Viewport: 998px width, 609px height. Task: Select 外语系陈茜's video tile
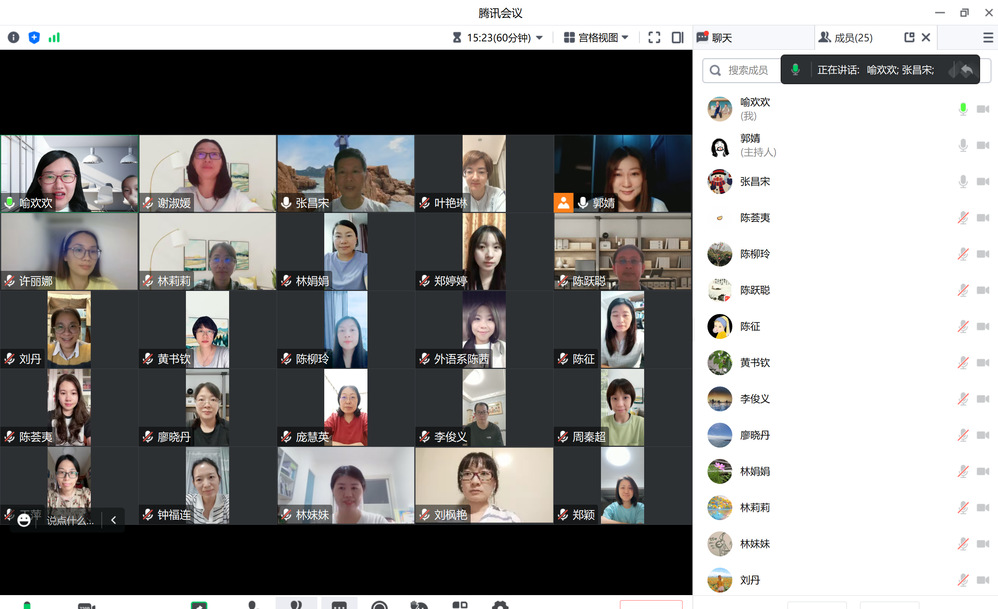tap(484, 330)
